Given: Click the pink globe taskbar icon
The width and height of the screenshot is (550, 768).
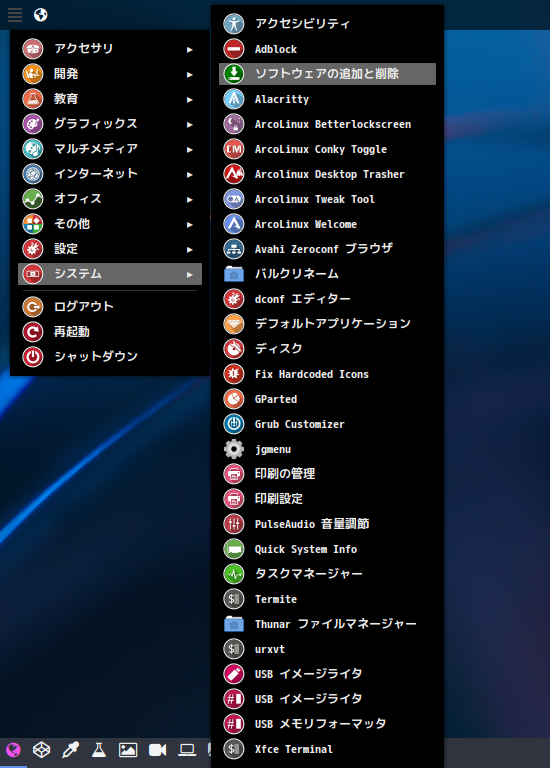Looking at the screenshot, I should pyautogui.click(x=13, y=749).
